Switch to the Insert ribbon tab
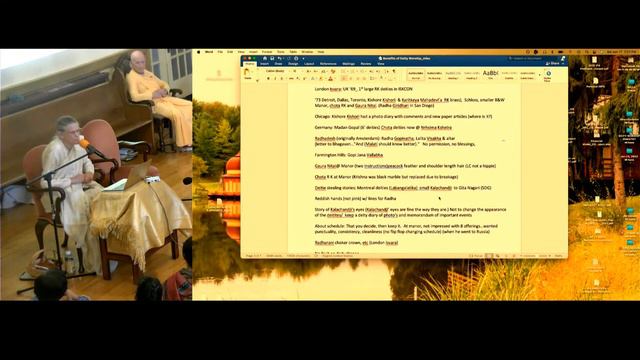The height and width of the screenshot is (360, 640). click(x=264, y=64)
